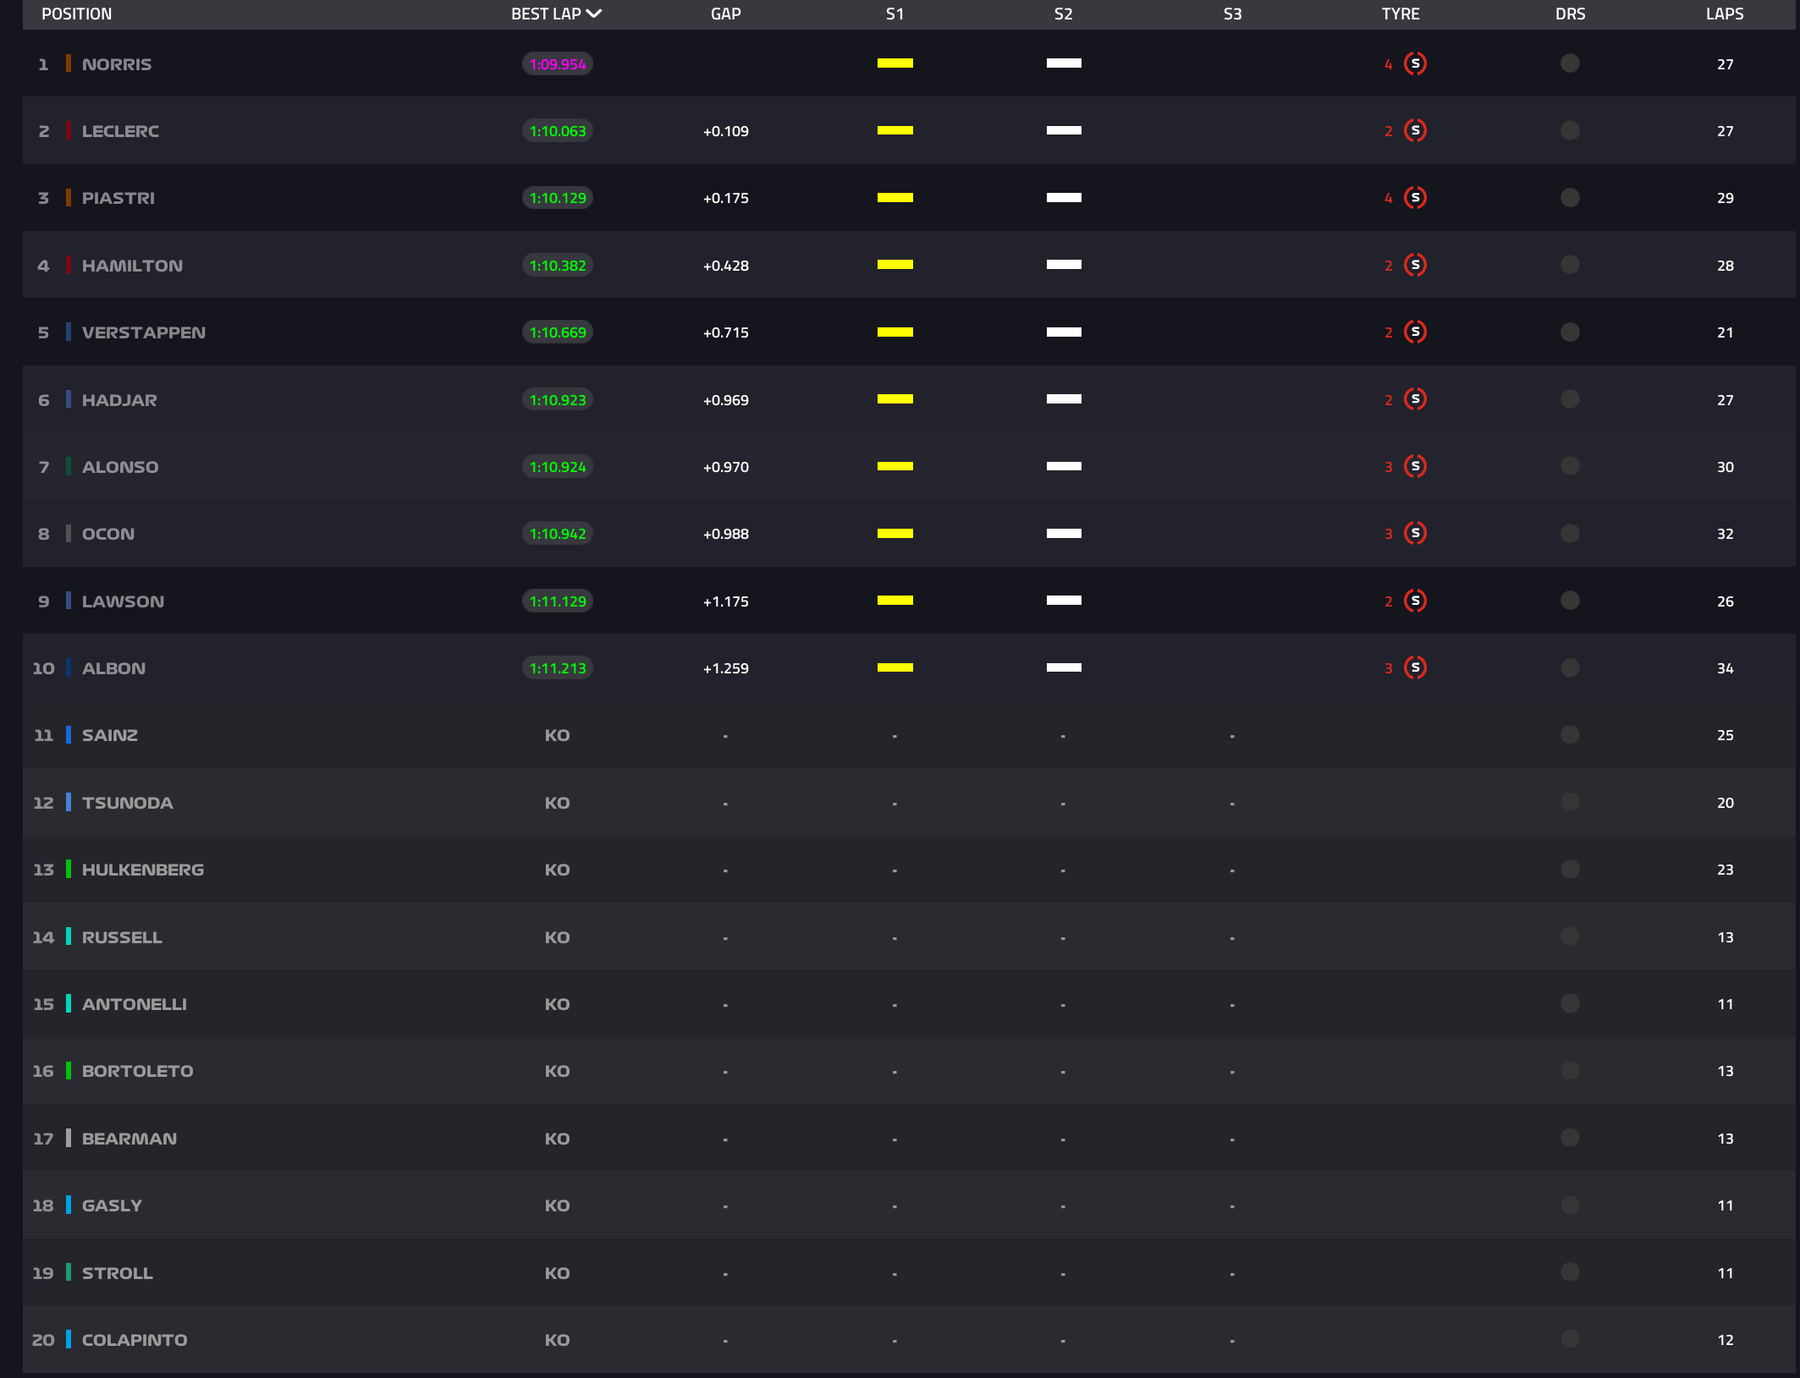Viewport: 1800px width, 1378px height.
Task: Click the GAP column header
Action: point(726,14)
